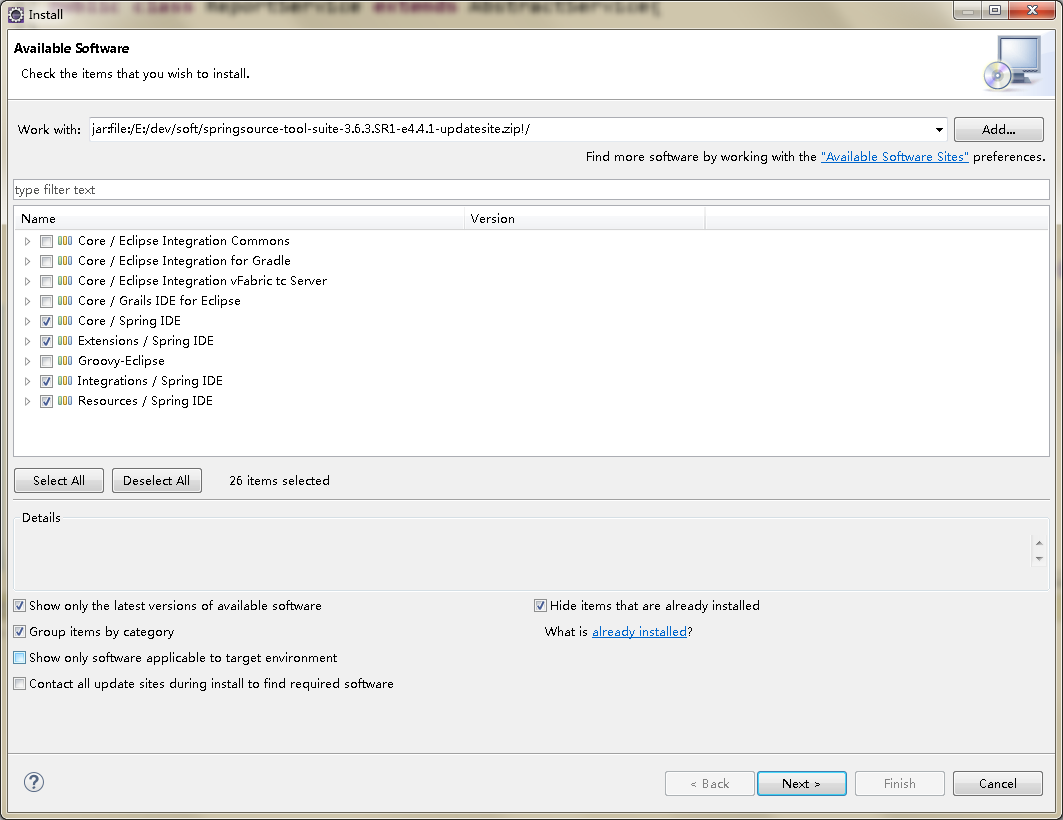The height and width of the screenshot is (820, 1063).
Task: Click category icon beside Core / Eclipse Integration Commons
Action: (65, 241)
